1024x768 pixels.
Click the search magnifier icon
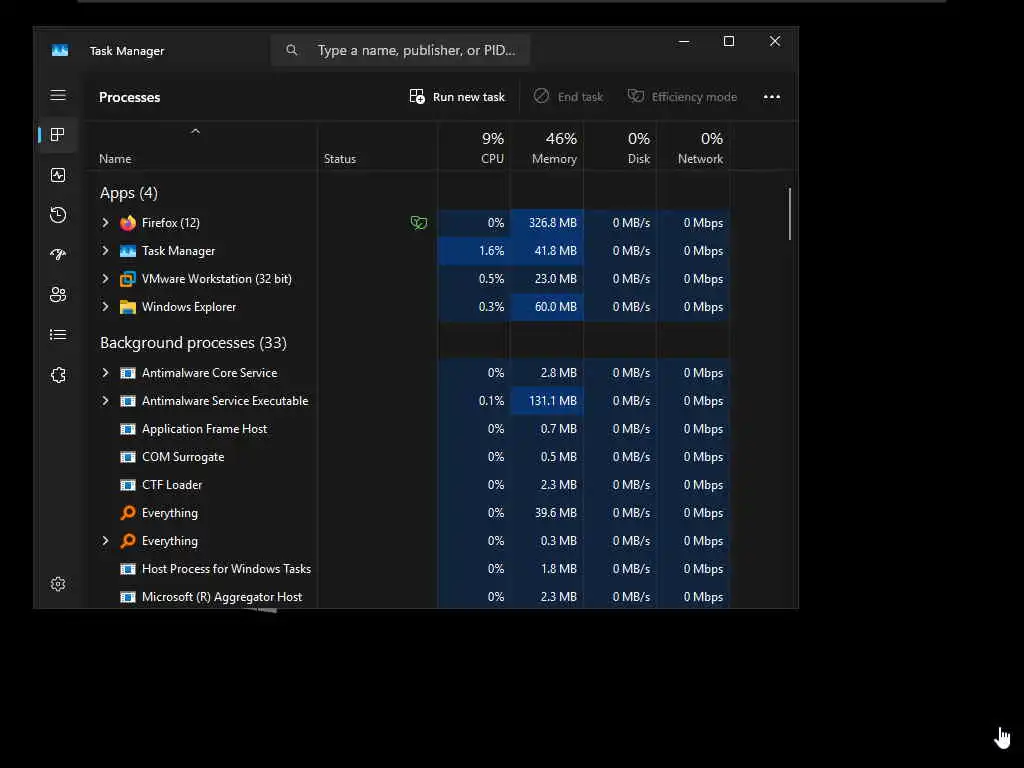click(292, 50)
